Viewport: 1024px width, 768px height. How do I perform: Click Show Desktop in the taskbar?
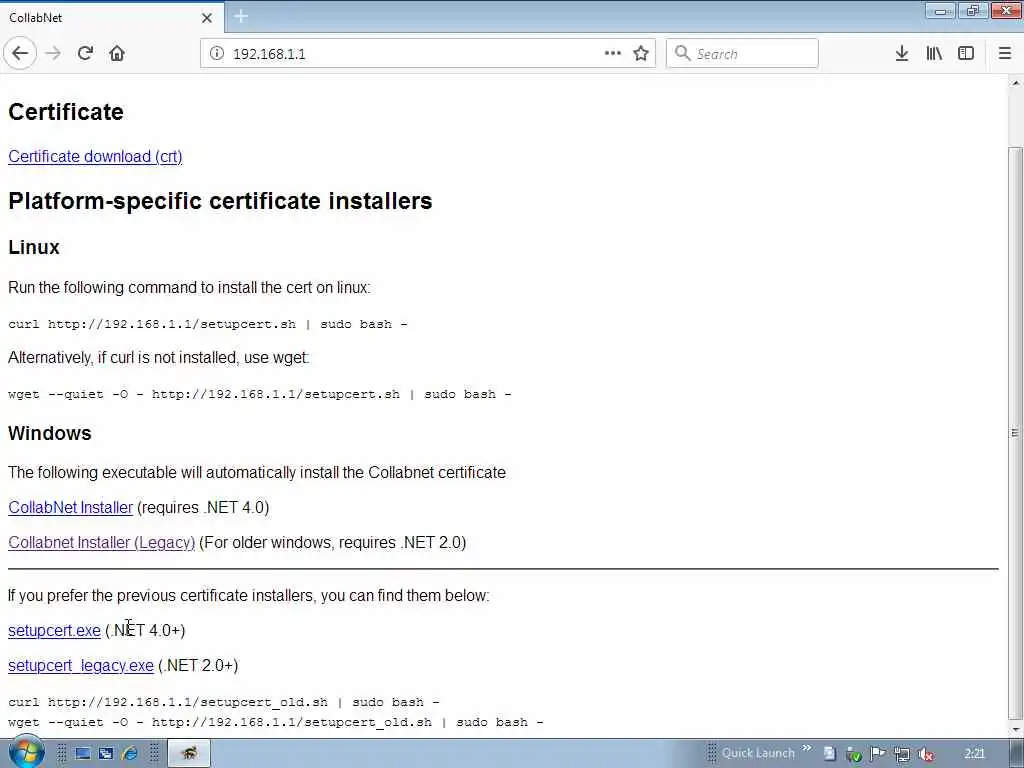(x=82, y=754)
